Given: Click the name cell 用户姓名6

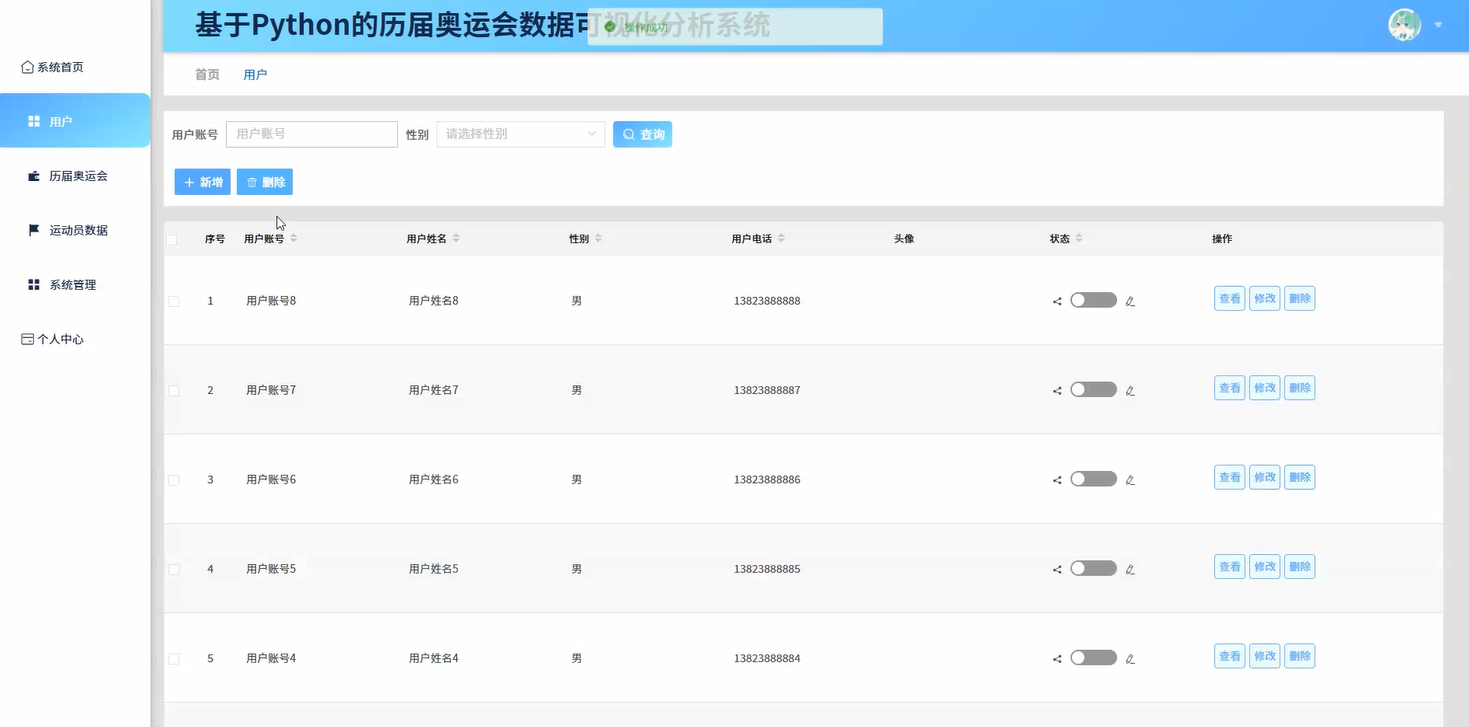Looking at the screenshot, I should [433, 480].
